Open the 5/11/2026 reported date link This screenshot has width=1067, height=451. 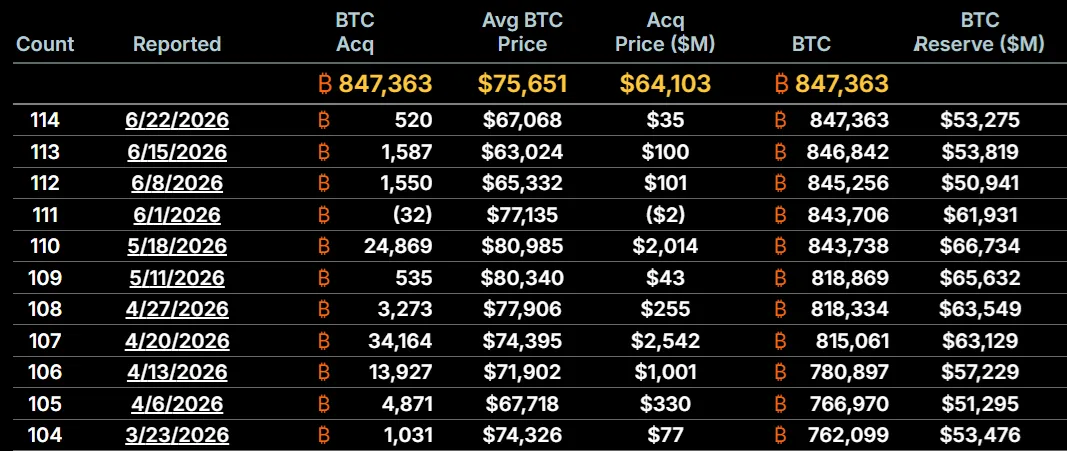[177, 278]
